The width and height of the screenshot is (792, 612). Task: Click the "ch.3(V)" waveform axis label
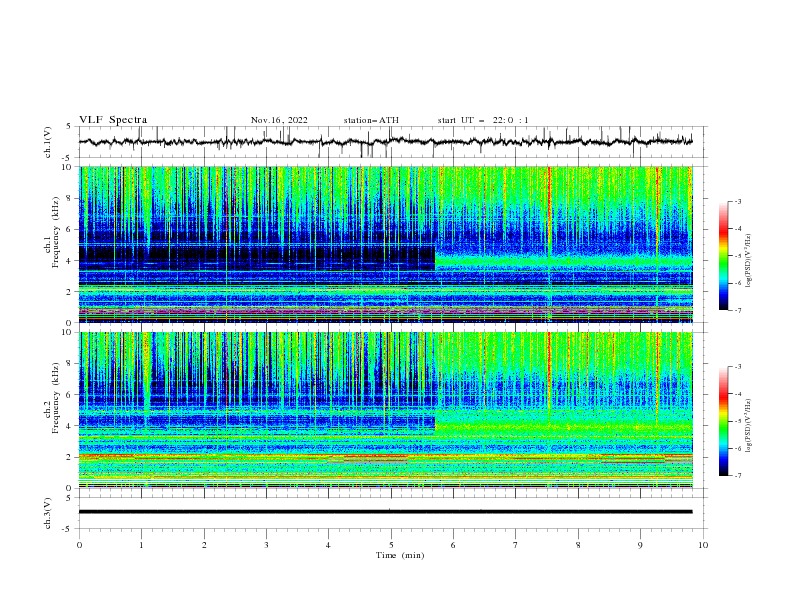(x=48, y=513)
